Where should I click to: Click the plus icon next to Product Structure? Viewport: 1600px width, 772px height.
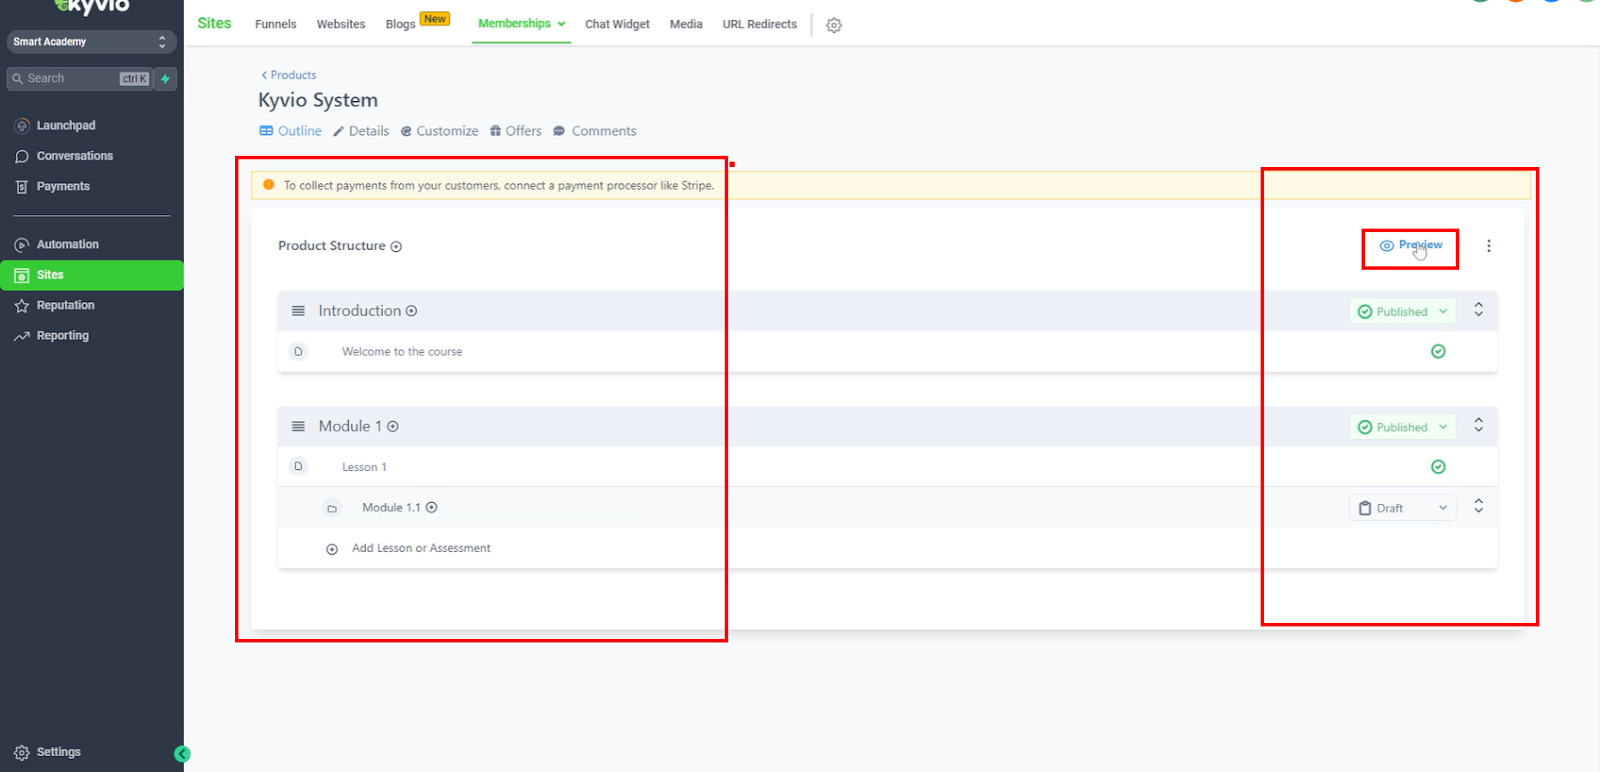tap(396, 247)
